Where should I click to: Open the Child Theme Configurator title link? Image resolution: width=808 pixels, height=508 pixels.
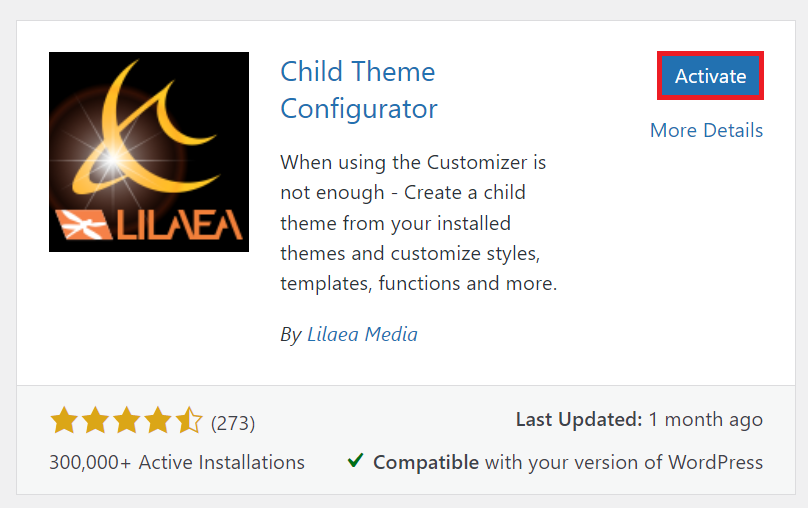pyautogui.click(x=358, y=89)
